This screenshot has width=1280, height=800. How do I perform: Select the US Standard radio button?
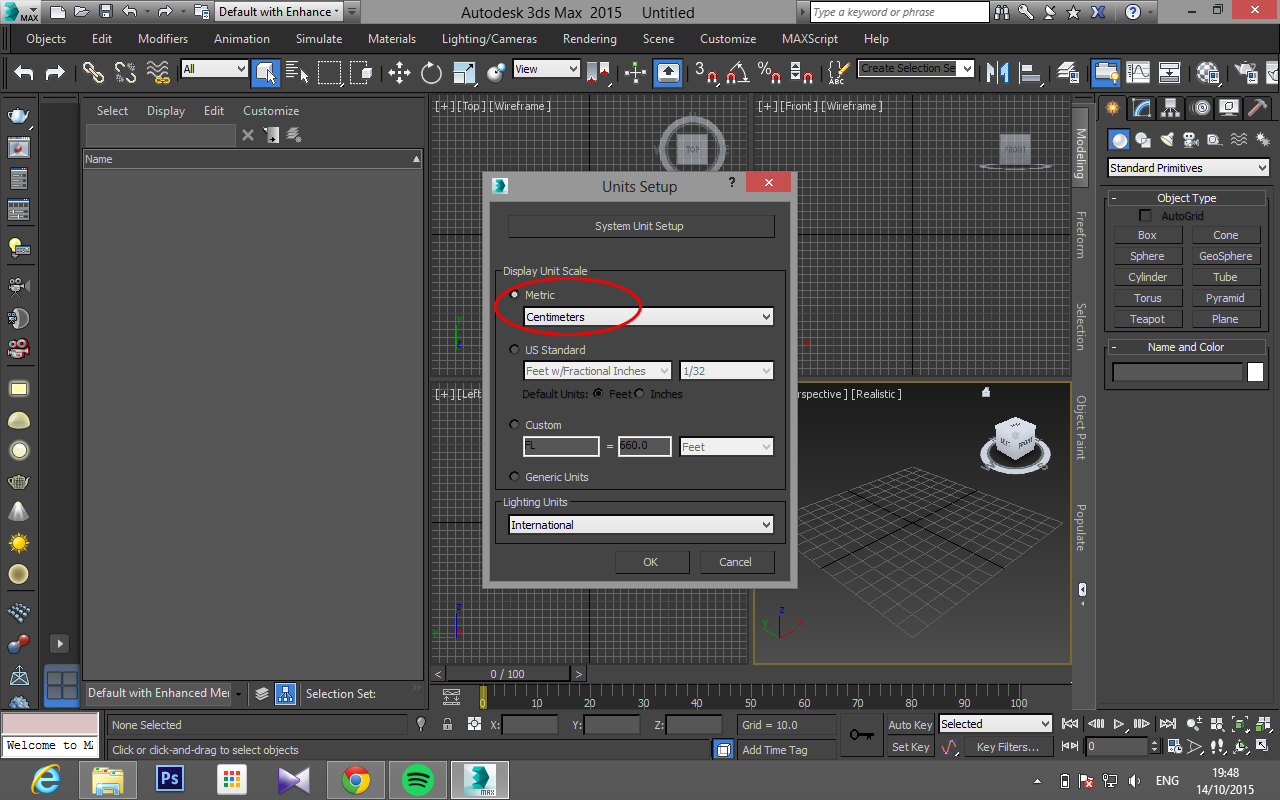pos(515,350)
